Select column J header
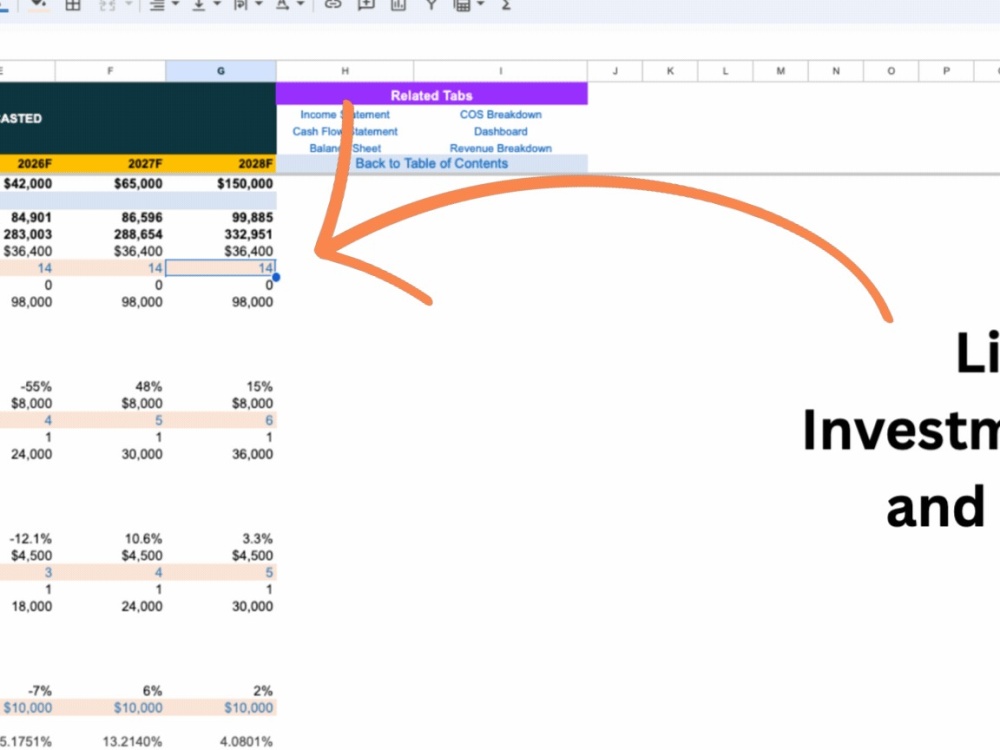This screenshot has width=1000, height=750. pos(615,71)
